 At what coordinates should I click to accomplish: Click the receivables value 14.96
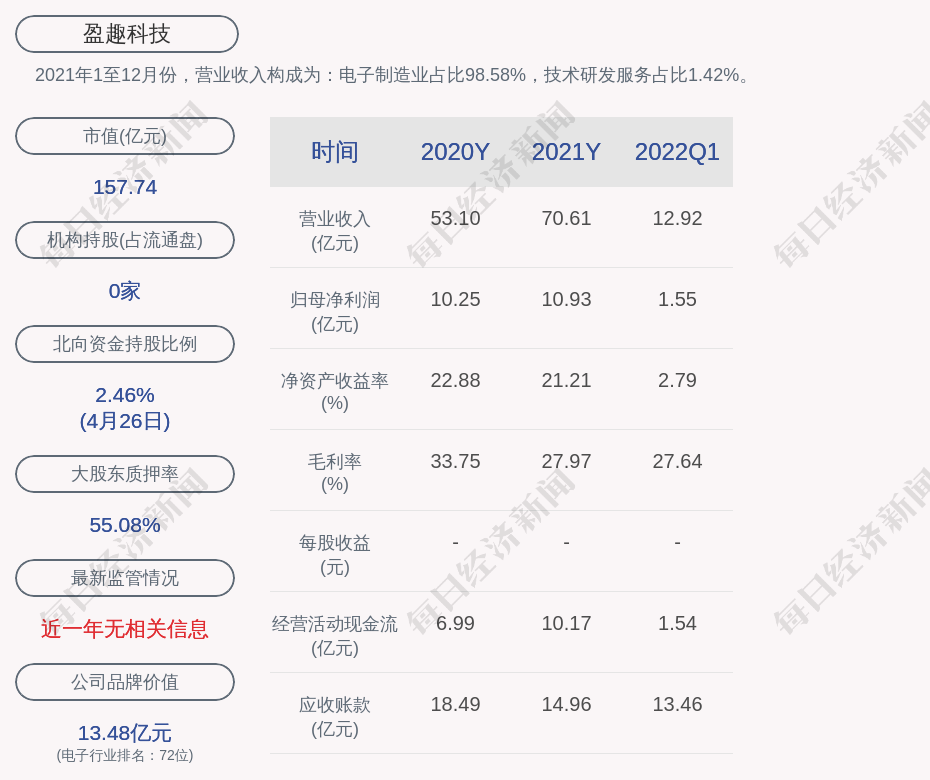[x=566, y=704]
